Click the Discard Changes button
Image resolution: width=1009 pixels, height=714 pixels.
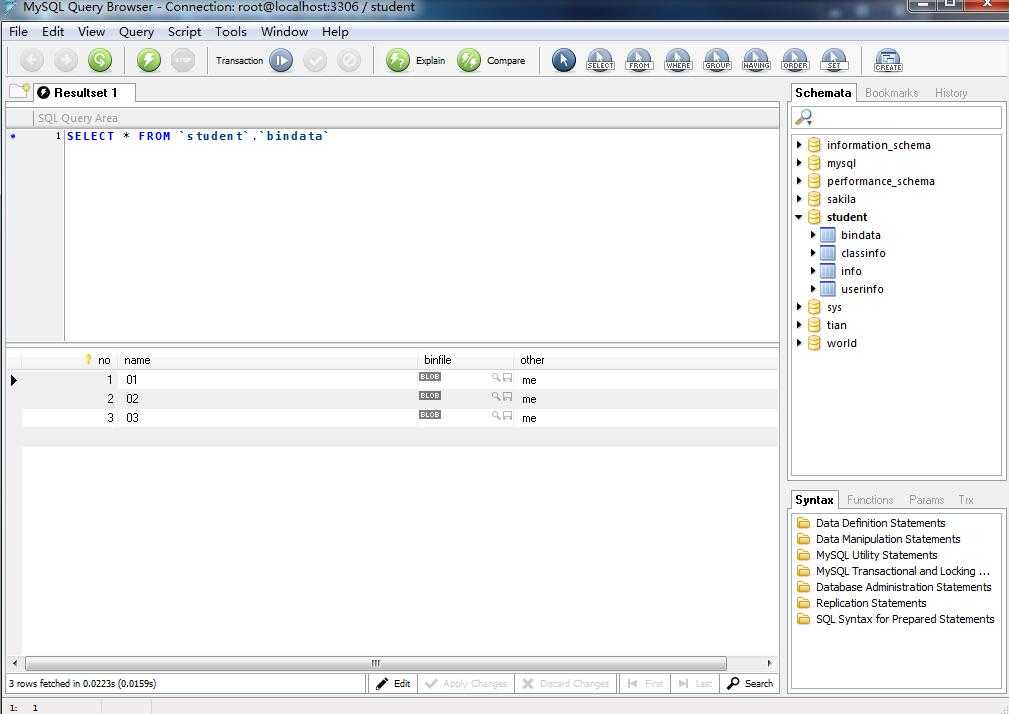pyautogui.click(x=566, y=683)
